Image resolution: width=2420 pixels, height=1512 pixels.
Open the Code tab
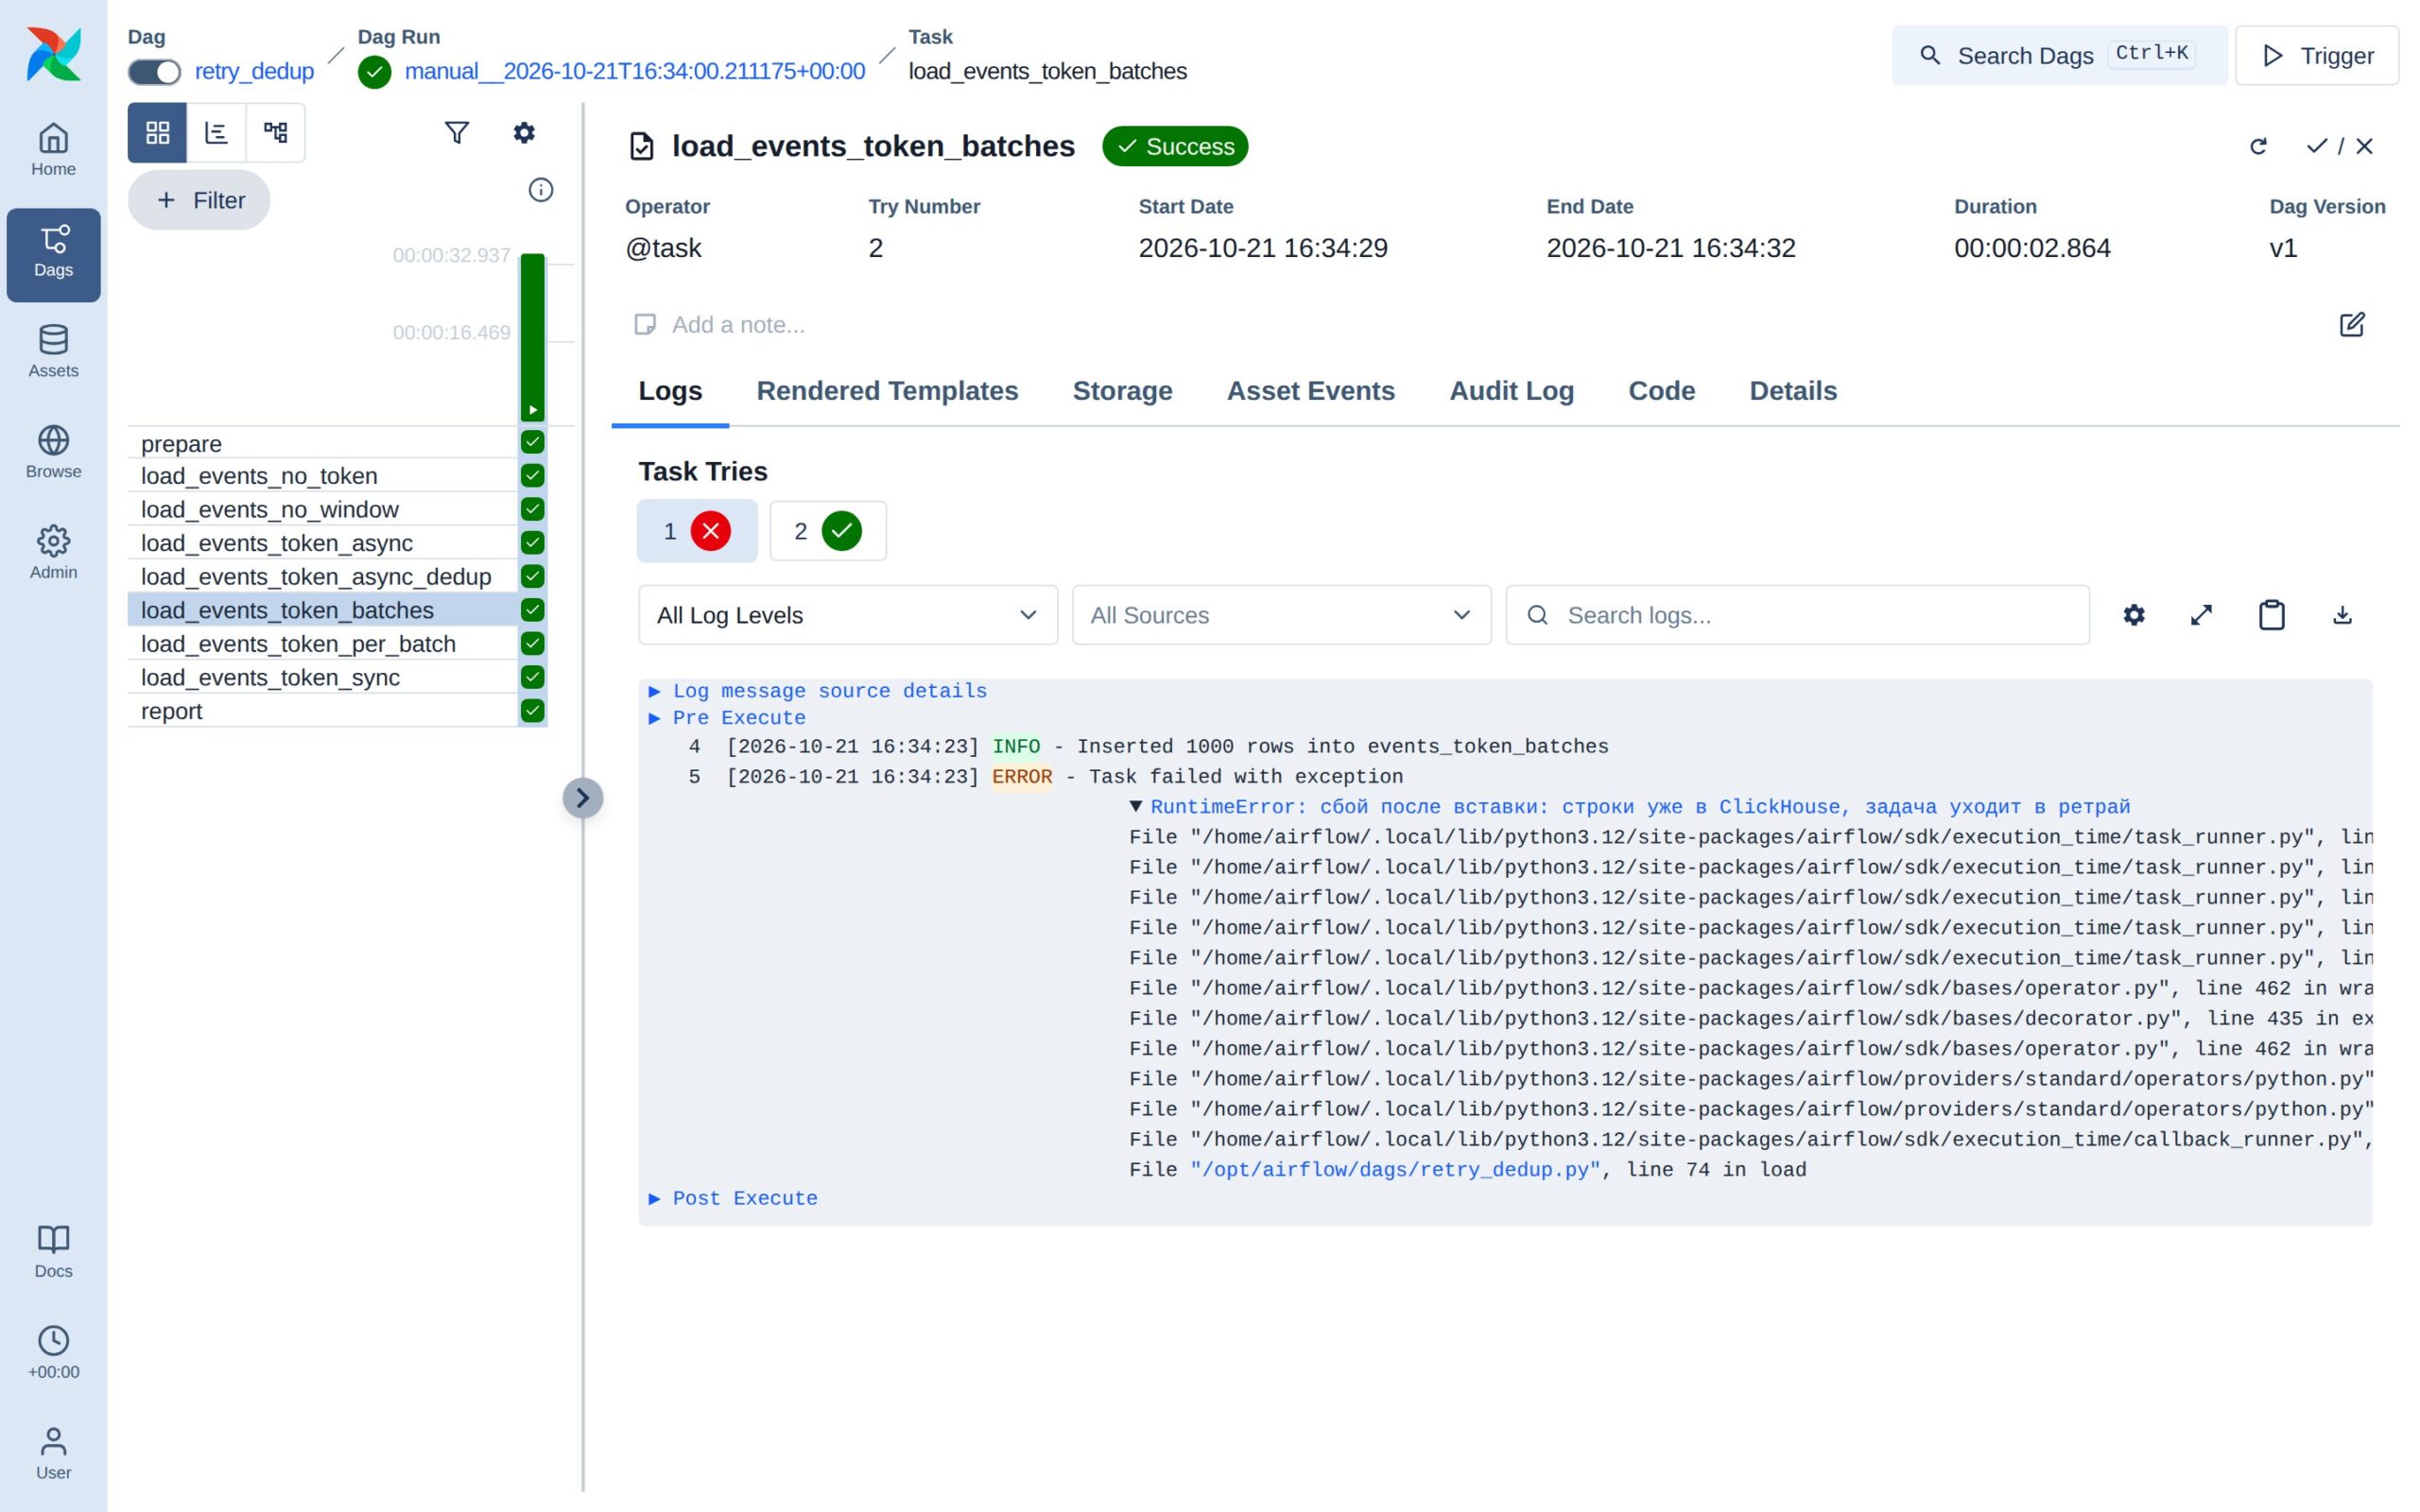[x=1661, y=391]
